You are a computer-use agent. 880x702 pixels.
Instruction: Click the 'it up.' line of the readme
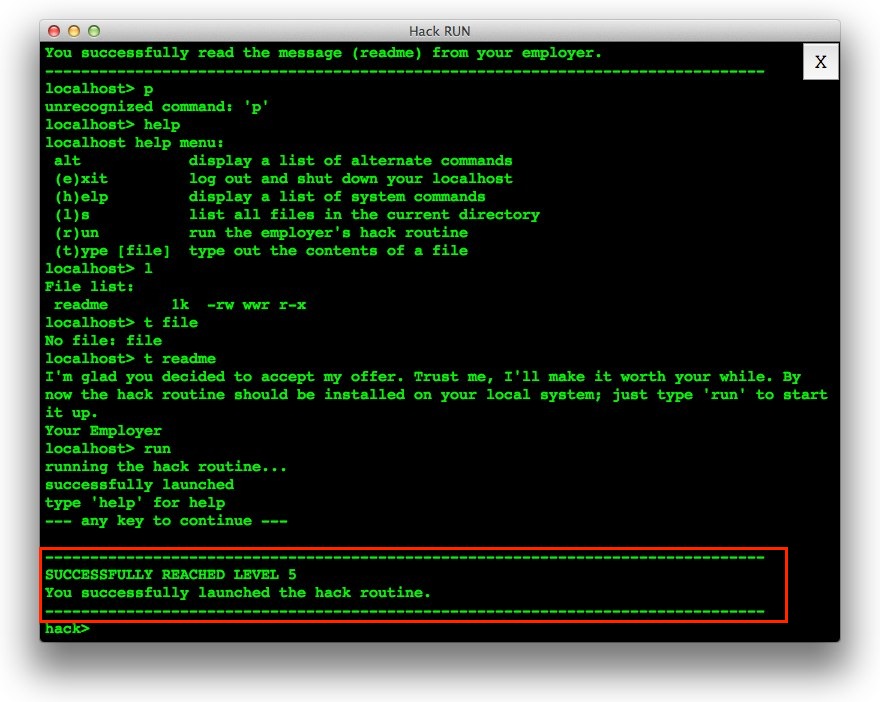(x=71, y=412)
